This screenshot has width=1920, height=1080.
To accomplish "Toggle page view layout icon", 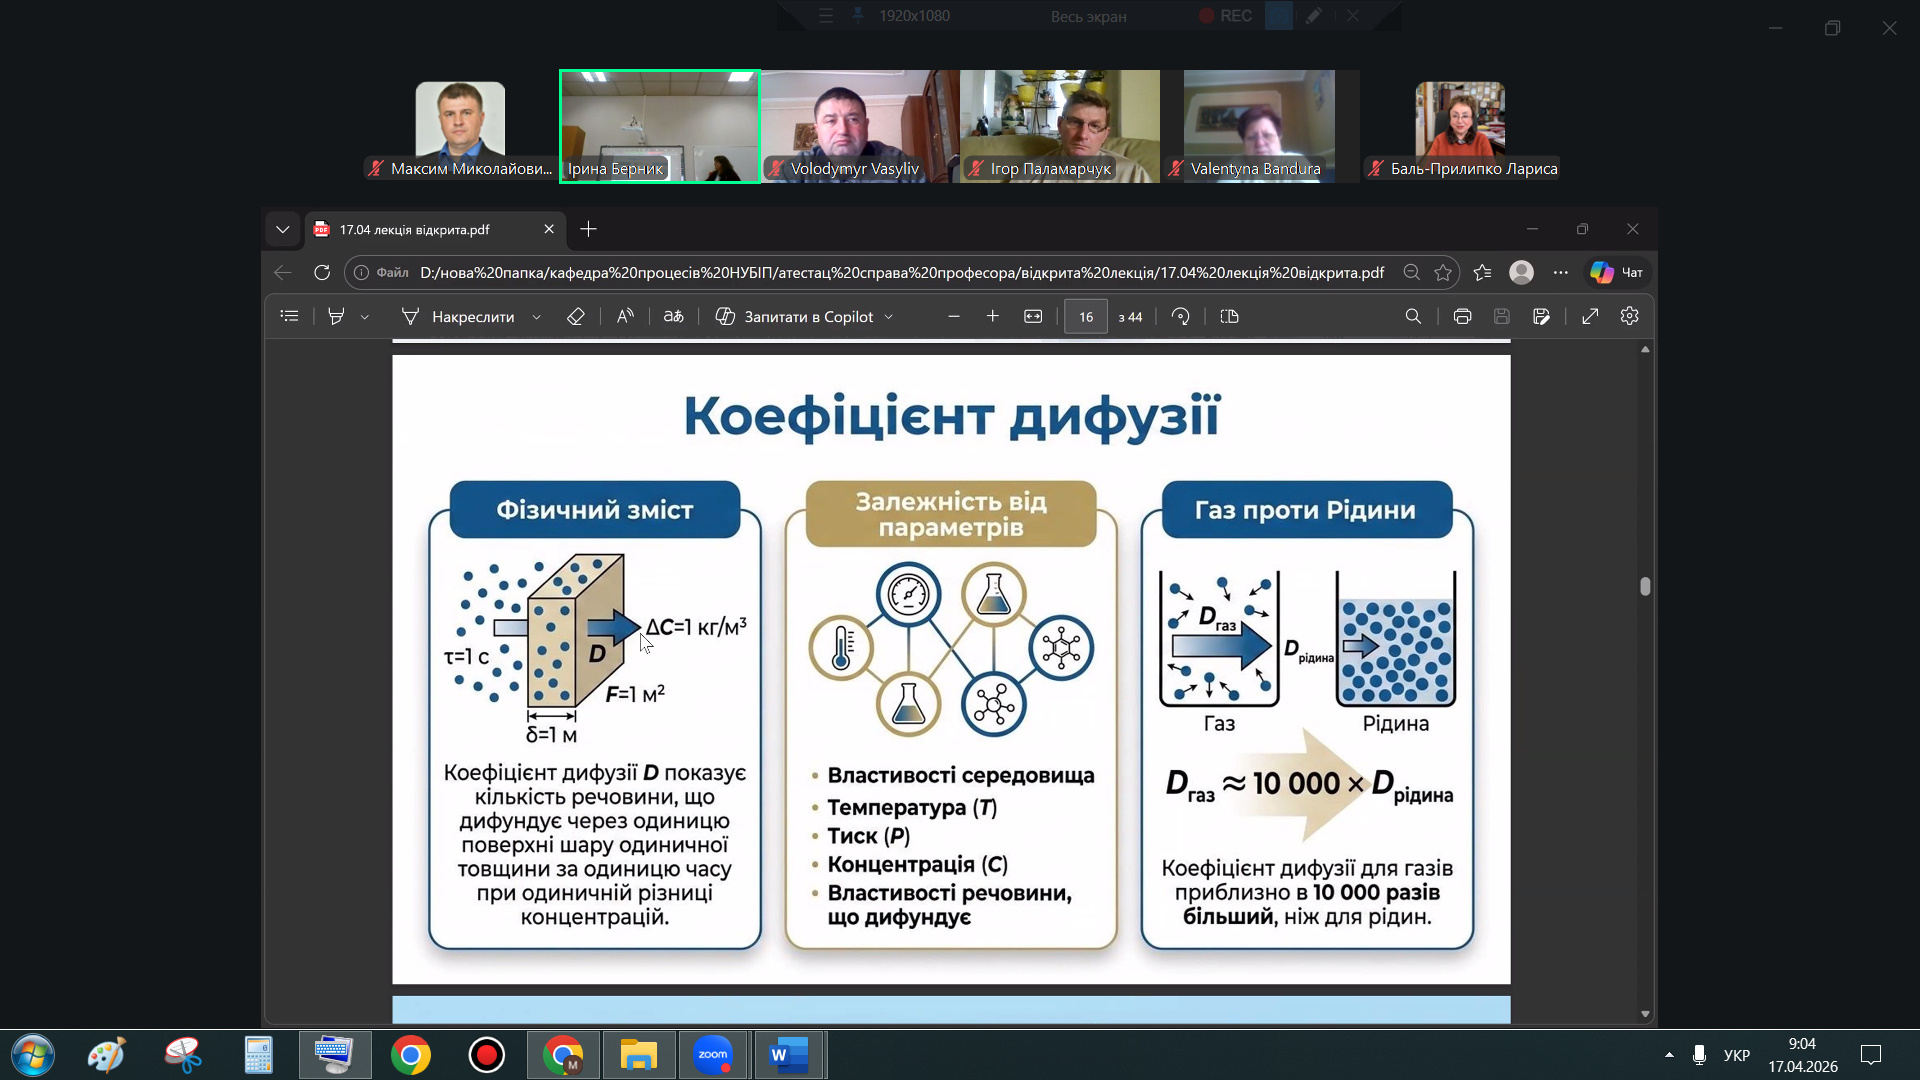I will click(1230, 316).
